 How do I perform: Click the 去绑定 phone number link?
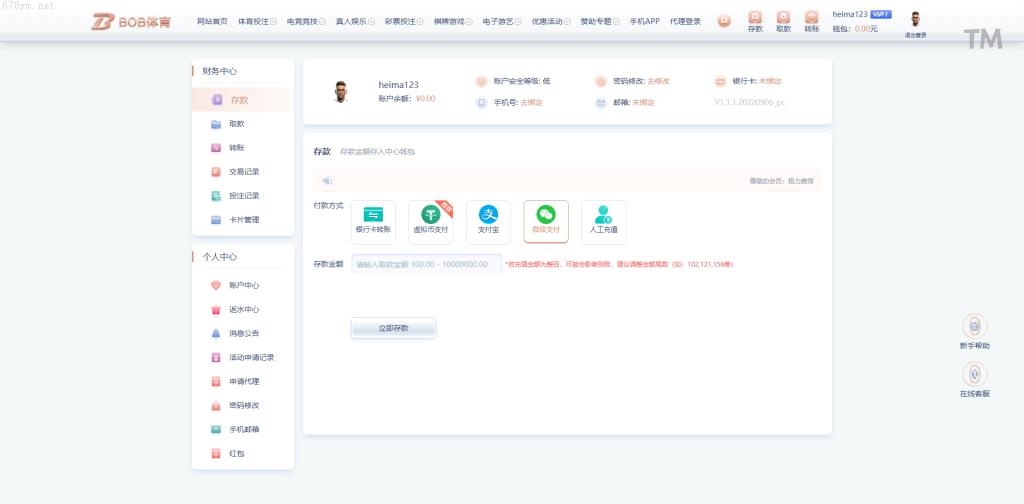click(x=531, y=102)
